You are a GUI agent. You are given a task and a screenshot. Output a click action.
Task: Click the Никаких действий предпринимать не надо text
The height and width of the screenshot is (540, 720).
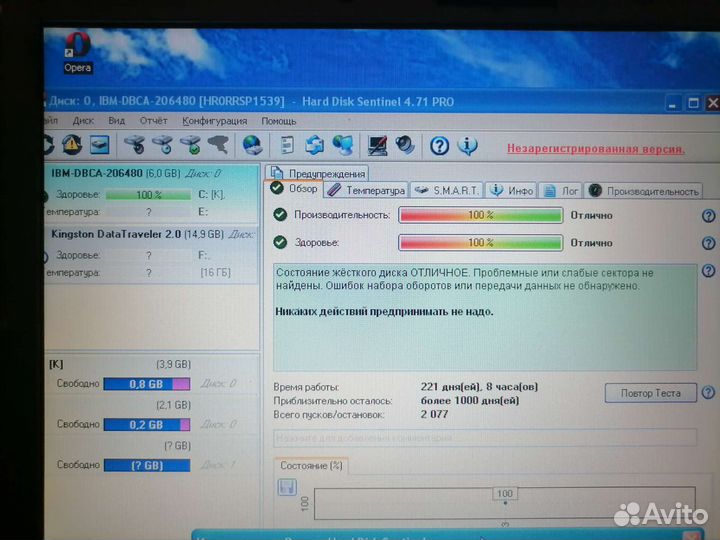pyautogui.click(x=384, y=312)
